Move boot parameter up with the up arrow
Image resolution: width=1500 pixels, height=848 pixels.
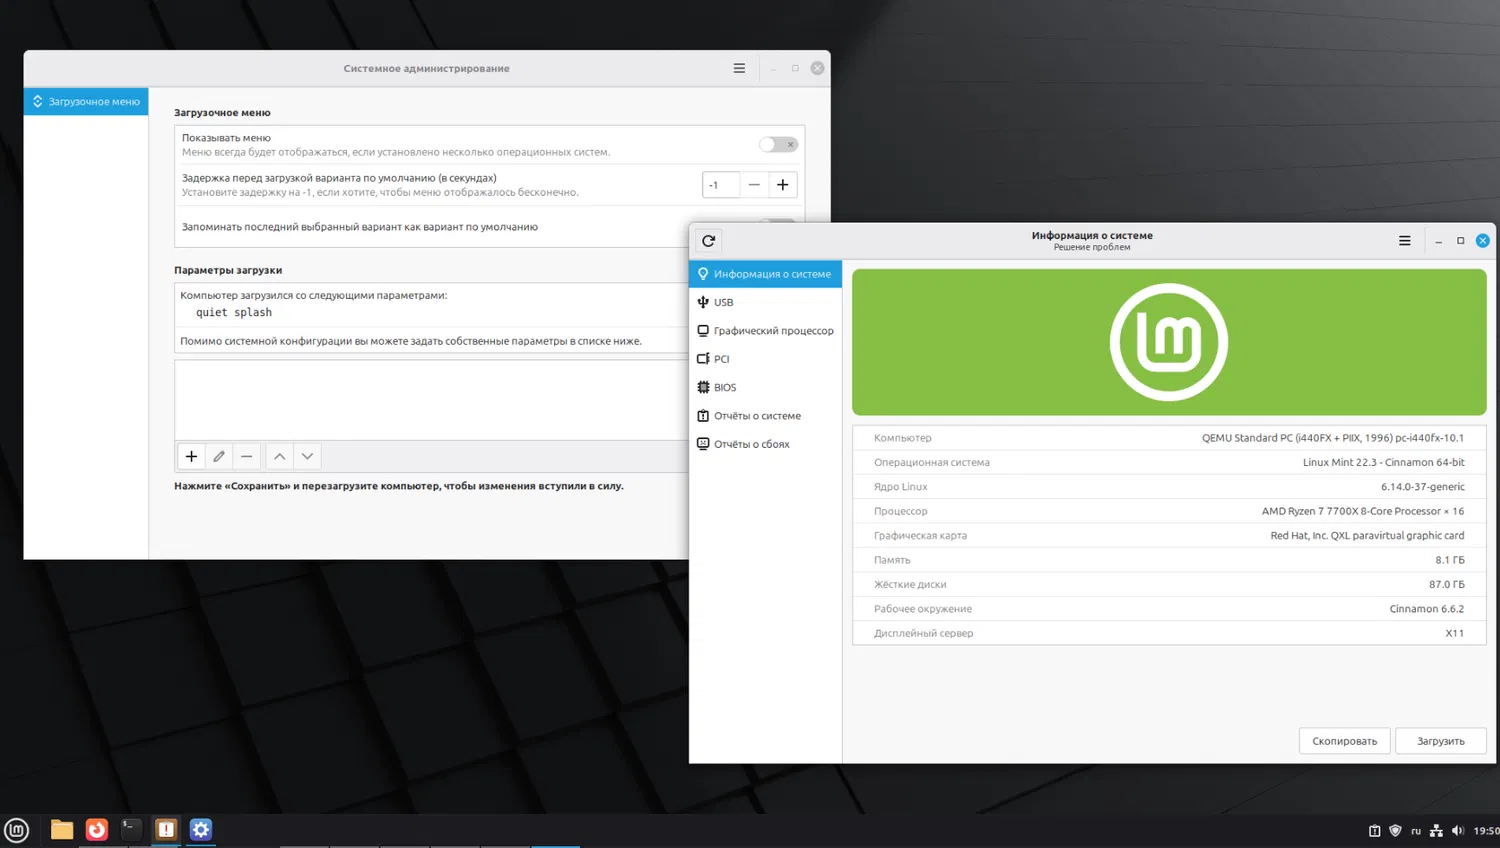280,456
